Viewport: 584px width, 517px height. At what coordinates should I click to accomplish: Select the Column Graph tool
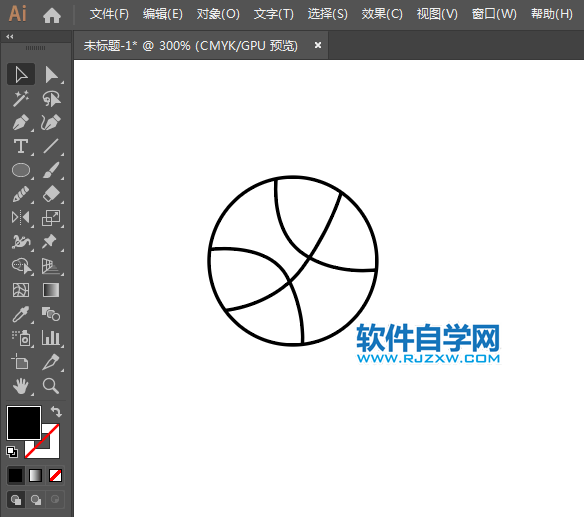pyautogui.click(x=51, y=338)
